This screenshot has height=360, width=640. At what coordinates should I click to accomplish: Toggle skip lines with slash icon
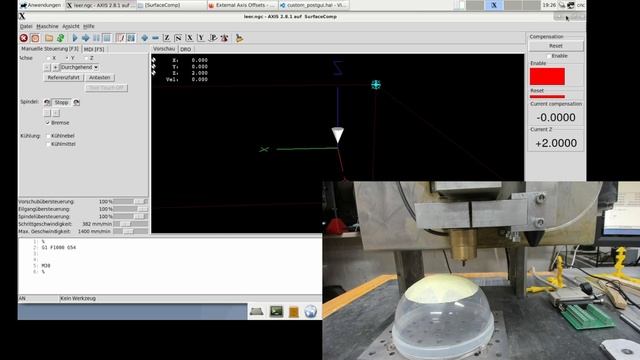point(120,38)
